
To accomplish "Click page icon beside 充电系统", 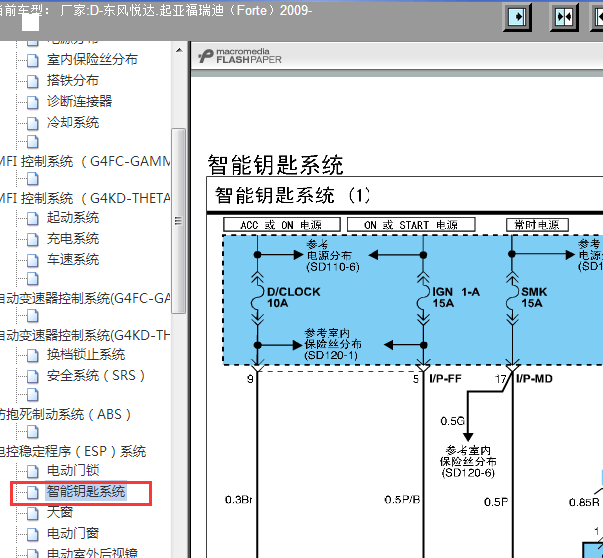I will click(33, 240).
